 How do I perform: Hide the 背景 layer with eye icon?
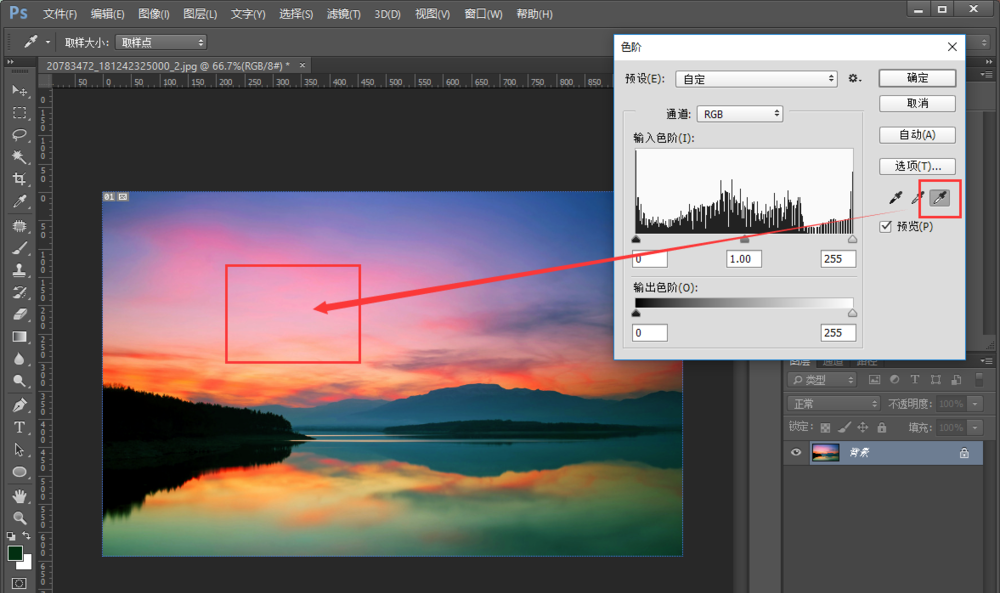[x=796, y=453]
